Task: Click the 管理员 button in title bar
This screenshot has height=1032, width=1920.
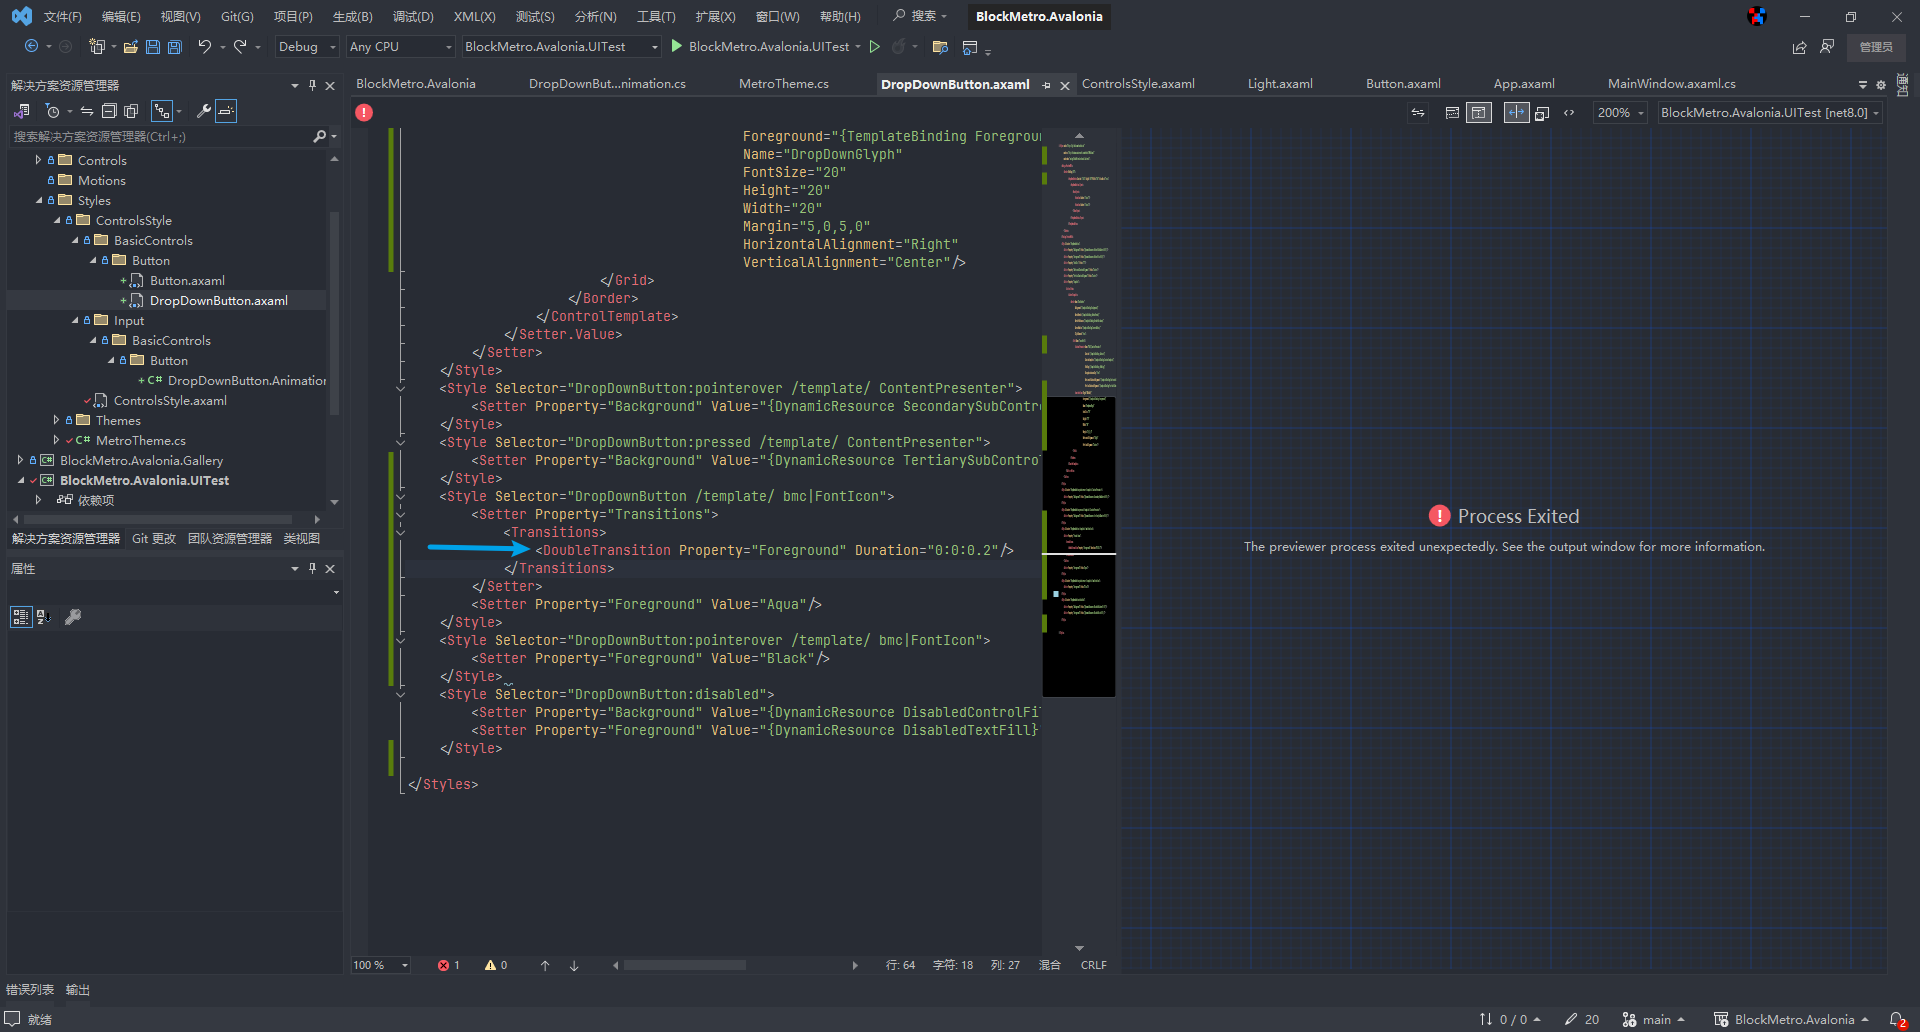Action: pos(1876,47)
